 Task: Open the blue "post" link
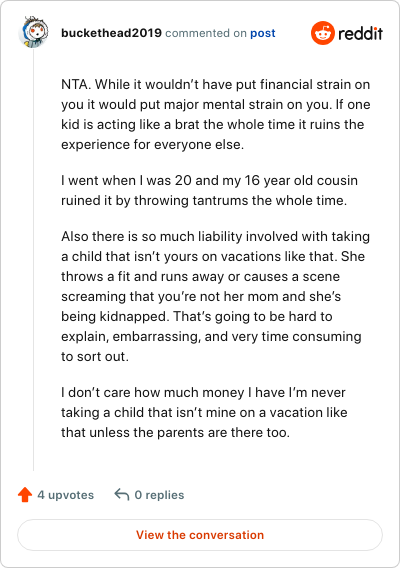click(263, 33)
